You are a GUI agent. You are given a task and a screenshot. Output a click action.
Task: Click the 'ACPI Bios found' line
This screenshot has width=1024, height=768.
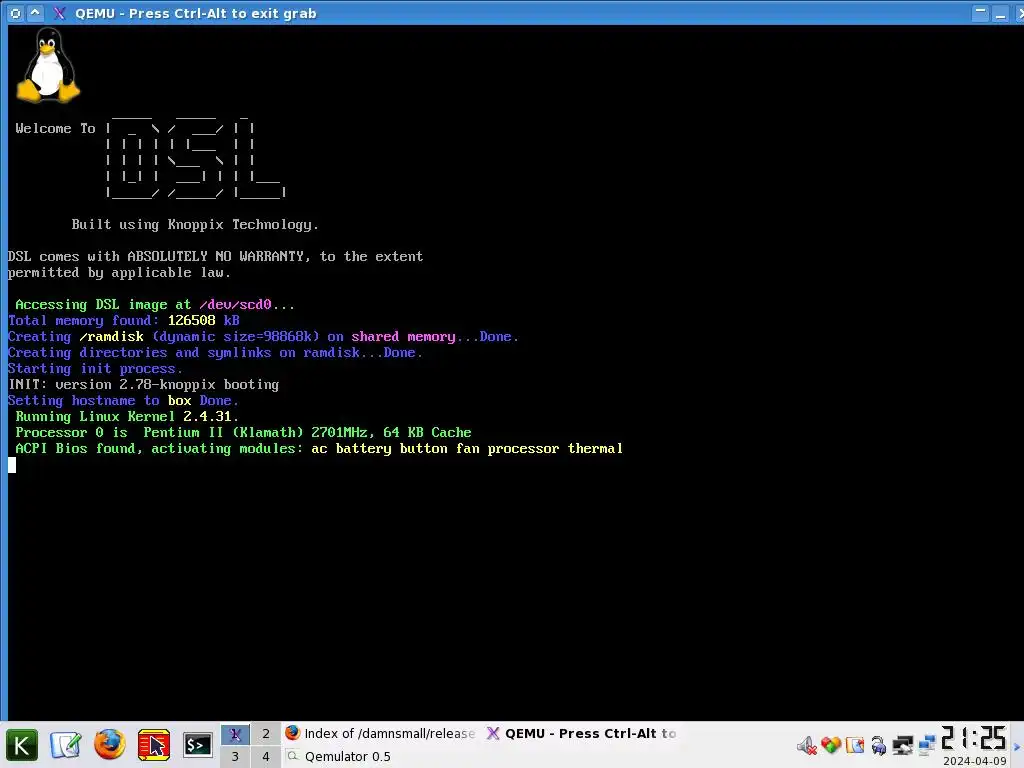tap(319, 449)
